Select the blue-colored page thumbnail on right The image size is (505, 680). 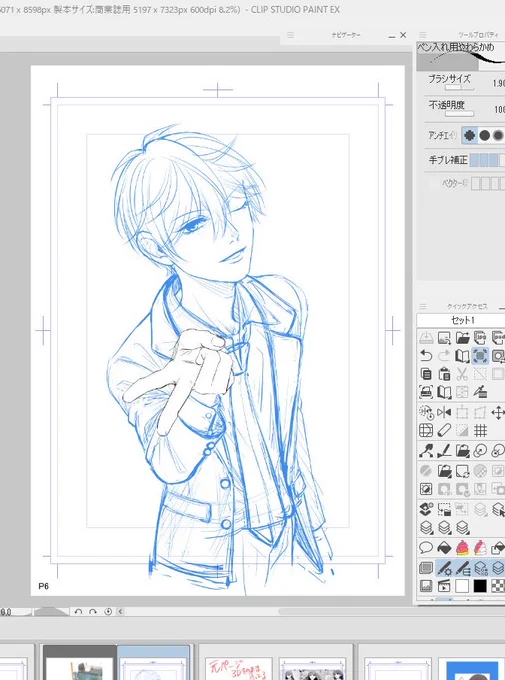click(472, 669)
